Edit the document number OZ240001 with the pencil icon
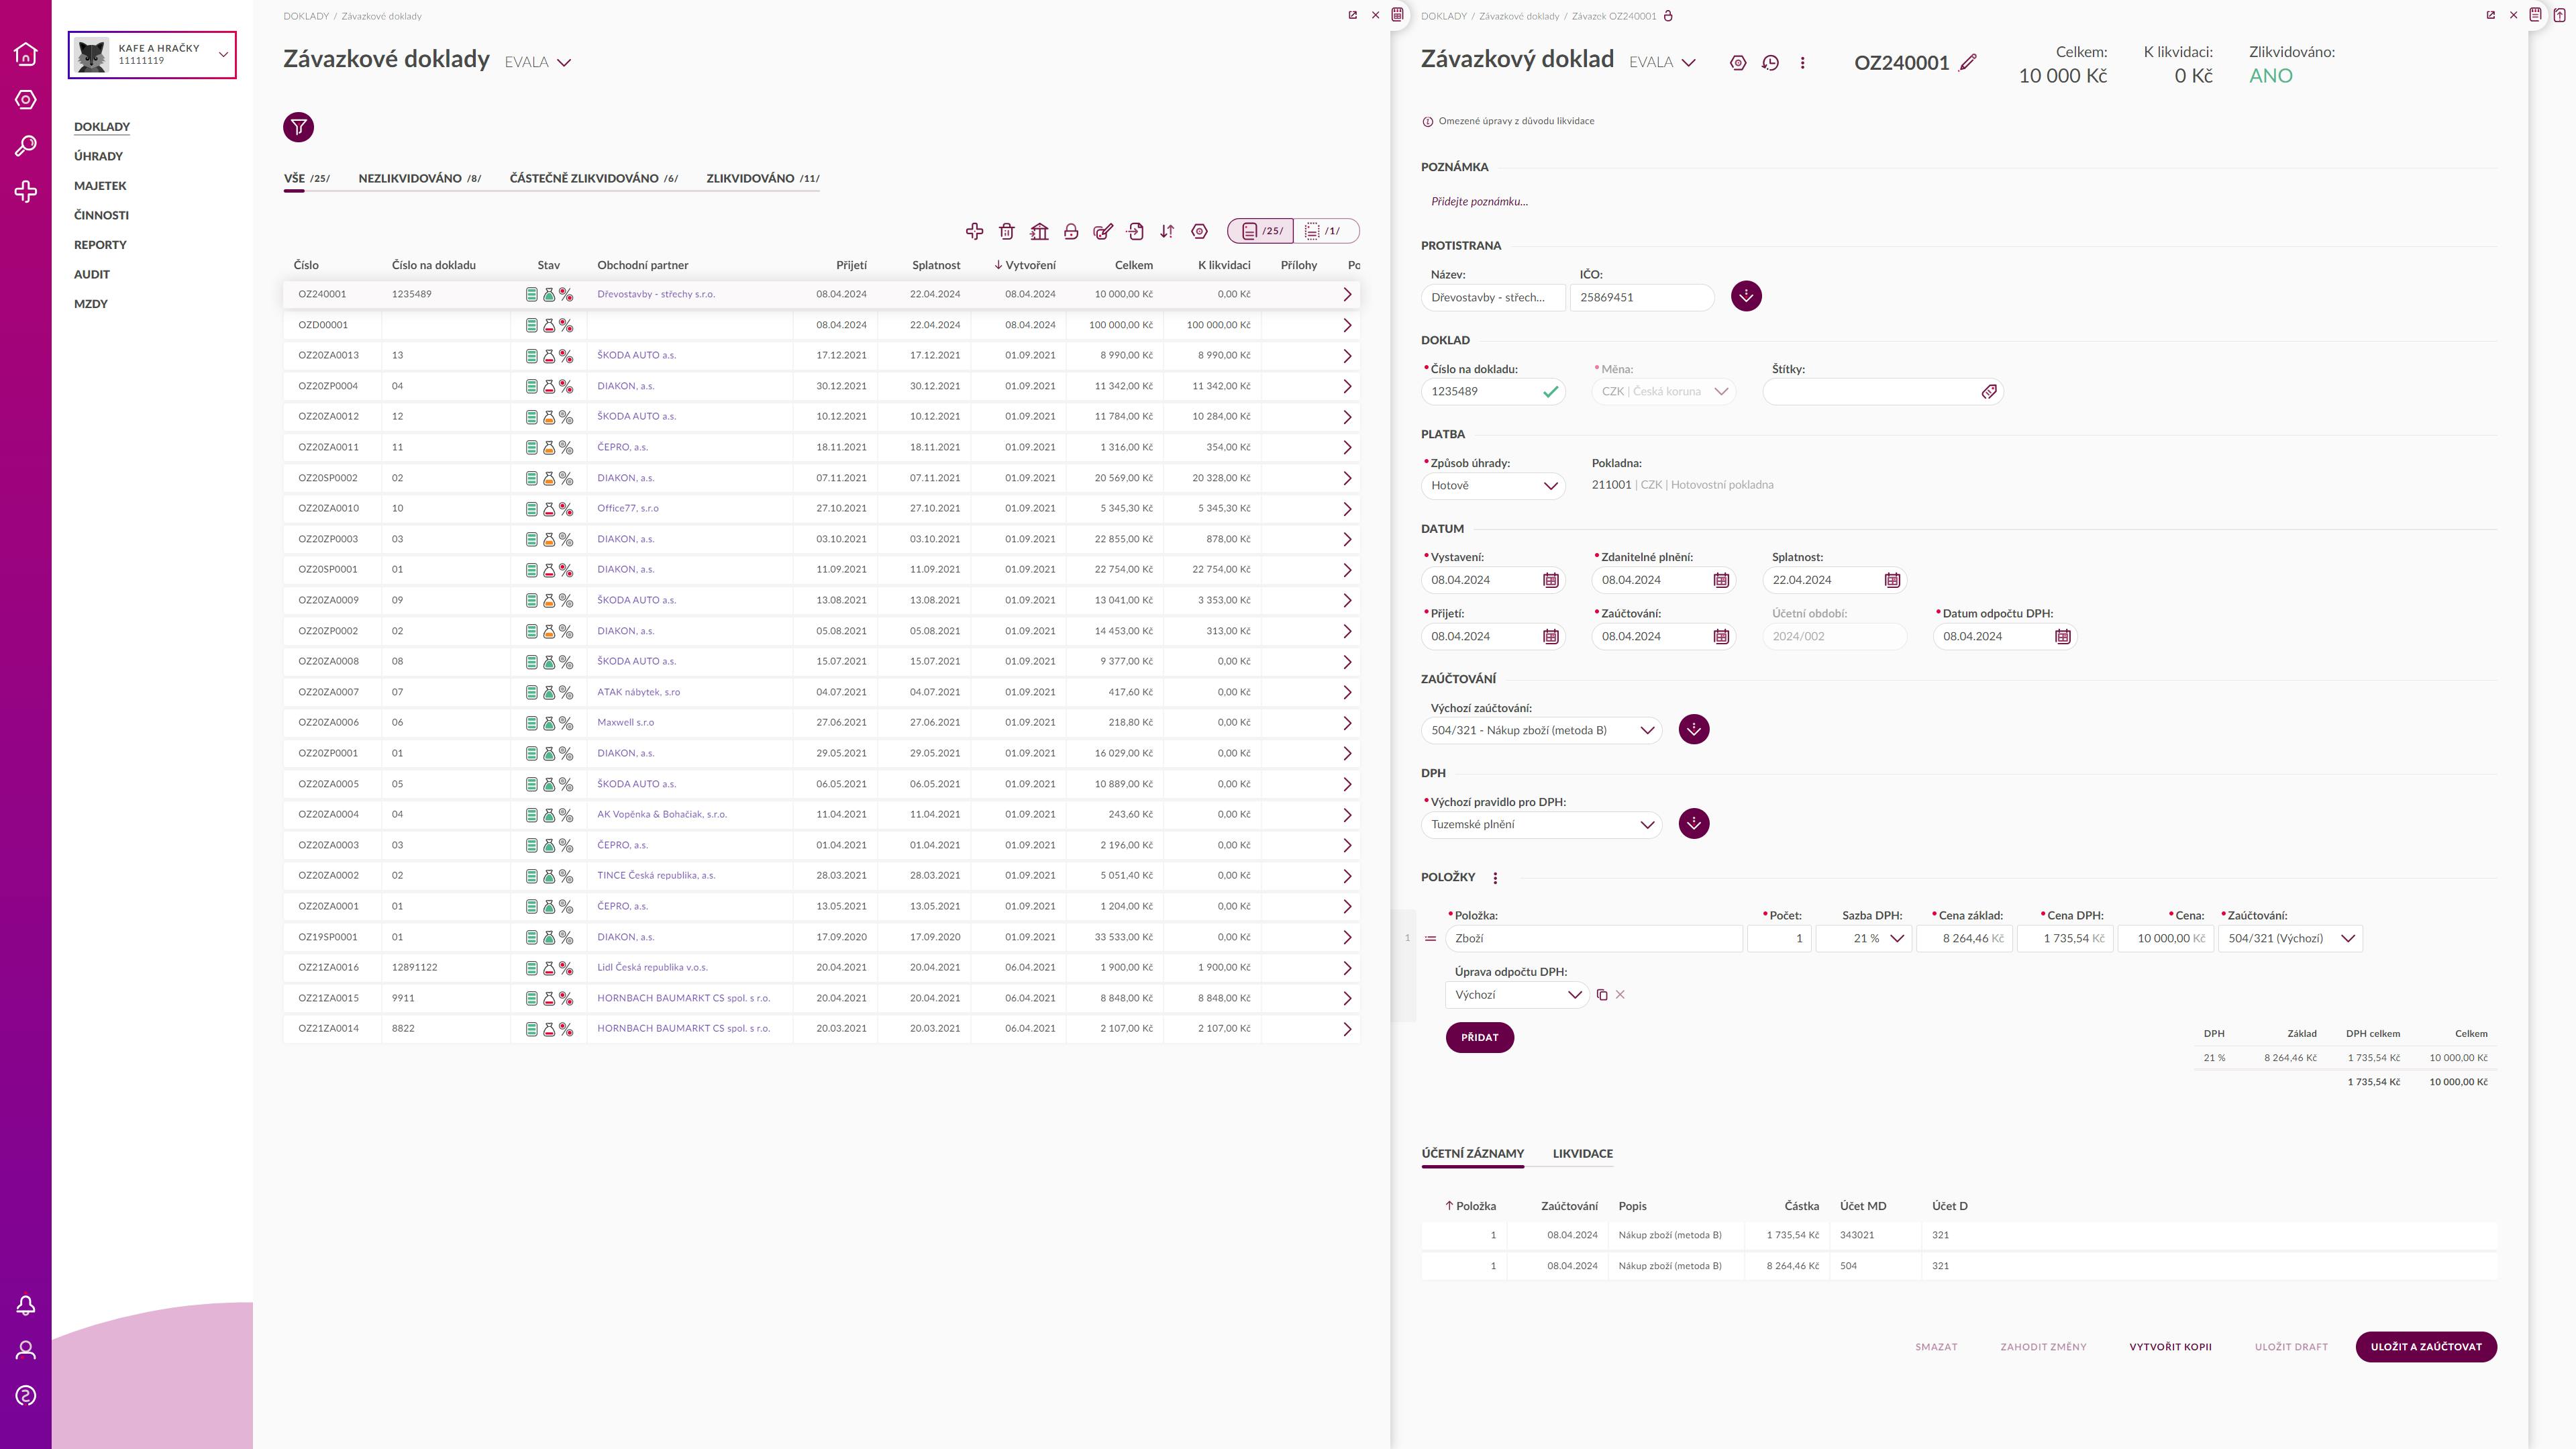This screenshot has height=1449, width=2576. click(1967, 62)
